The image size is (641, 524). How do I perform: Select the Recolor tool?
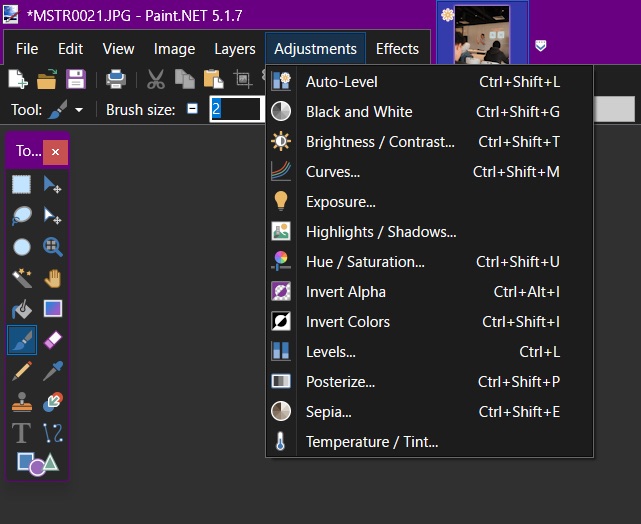point(53,402)
